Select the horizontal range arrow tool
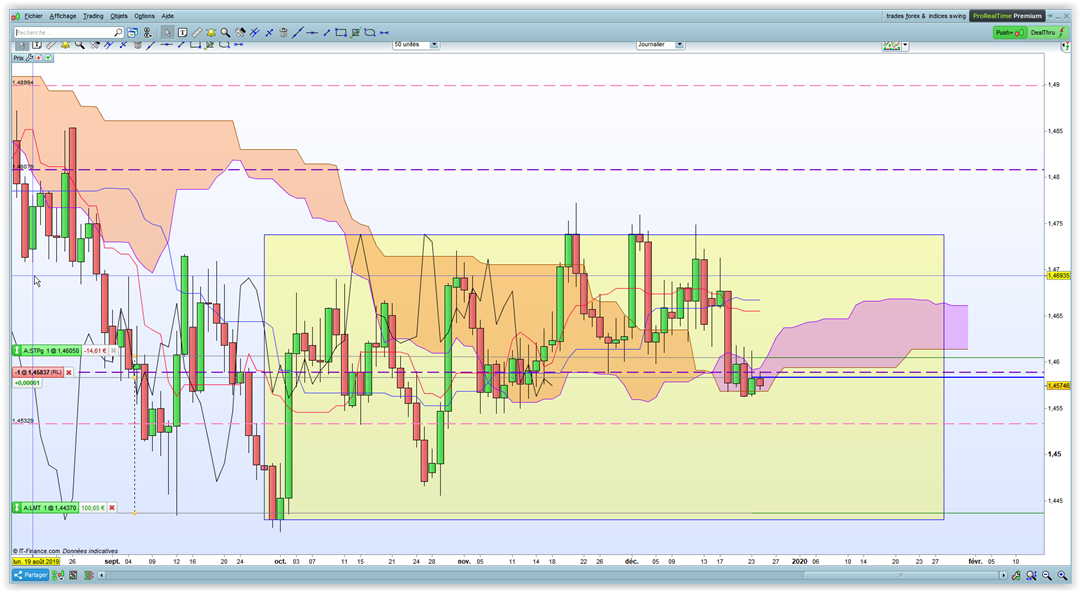This screenshot has height=592, width=1080. point(384,32)
